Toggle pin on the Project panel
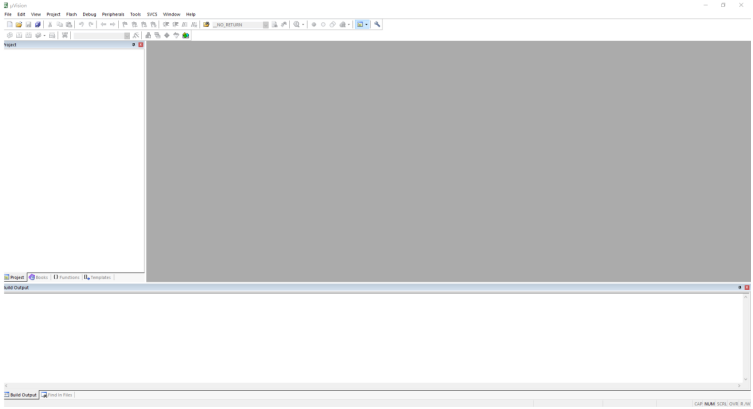Image resolution: width=753 pixels, height=409 pixels. pos(133,45)
